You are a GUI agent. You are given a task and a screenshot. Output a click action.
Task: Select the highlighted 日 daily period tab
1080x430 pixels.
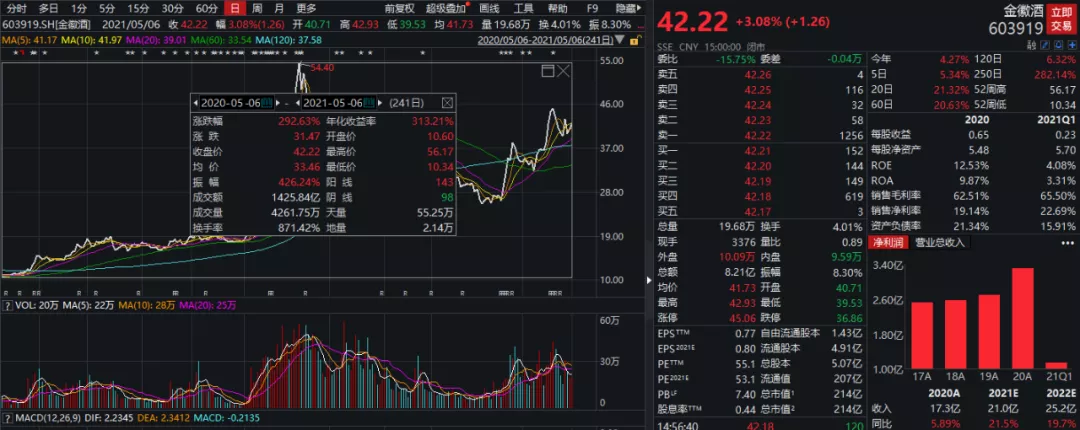coord(236,9)
